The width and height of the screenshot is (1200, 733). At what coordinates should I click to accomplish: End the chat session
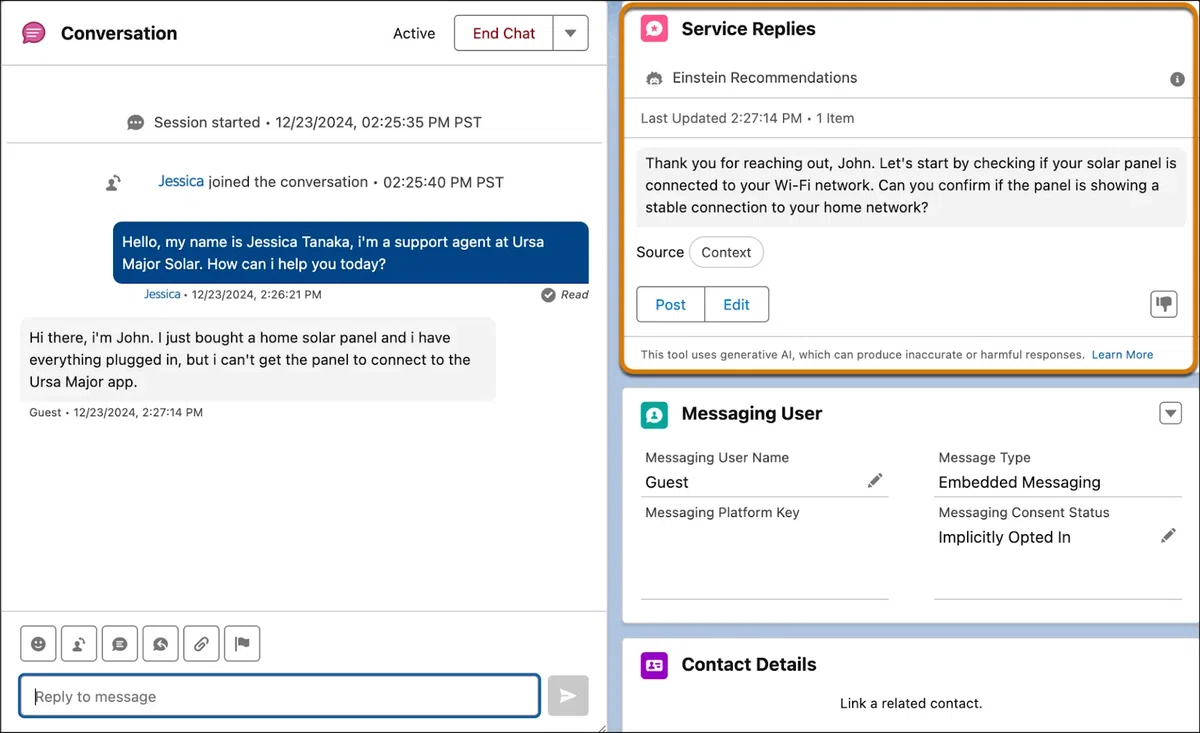tap(503, 33)
